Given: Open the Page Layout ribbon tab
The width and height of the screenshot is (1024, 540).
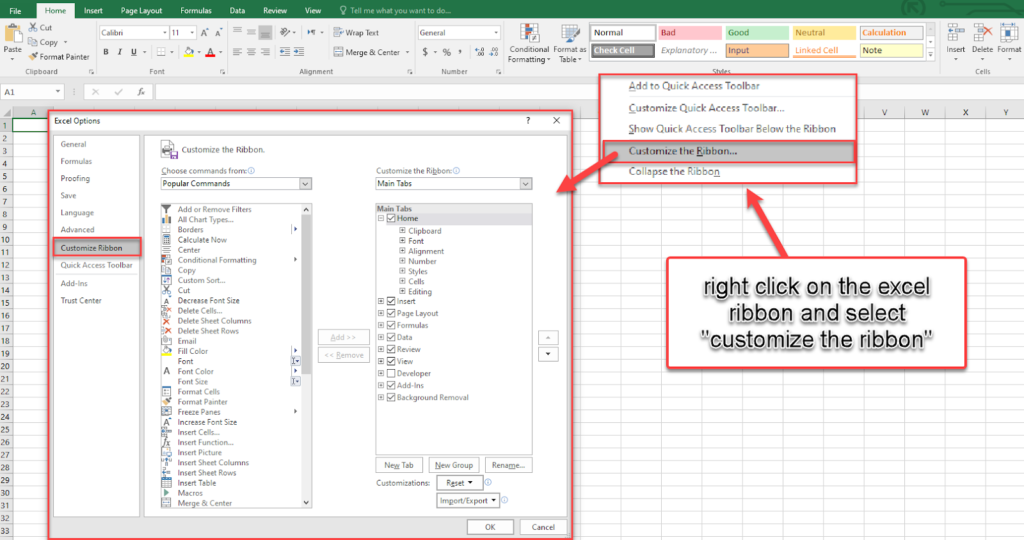Looking at the screenshot, I should [x=141, y=10].
